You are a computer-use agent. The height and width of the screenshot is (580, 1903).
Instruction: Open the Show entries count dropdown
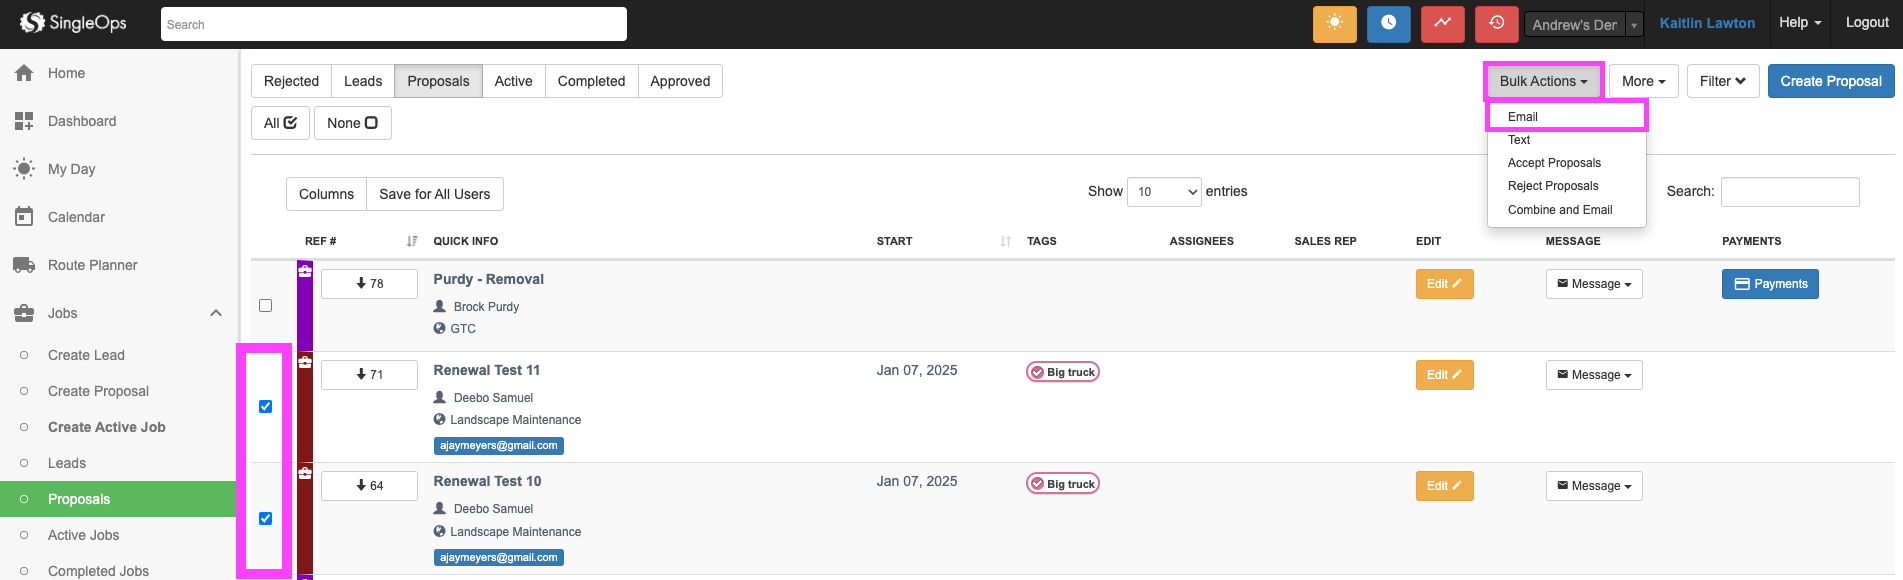[x=1164, y=192]
